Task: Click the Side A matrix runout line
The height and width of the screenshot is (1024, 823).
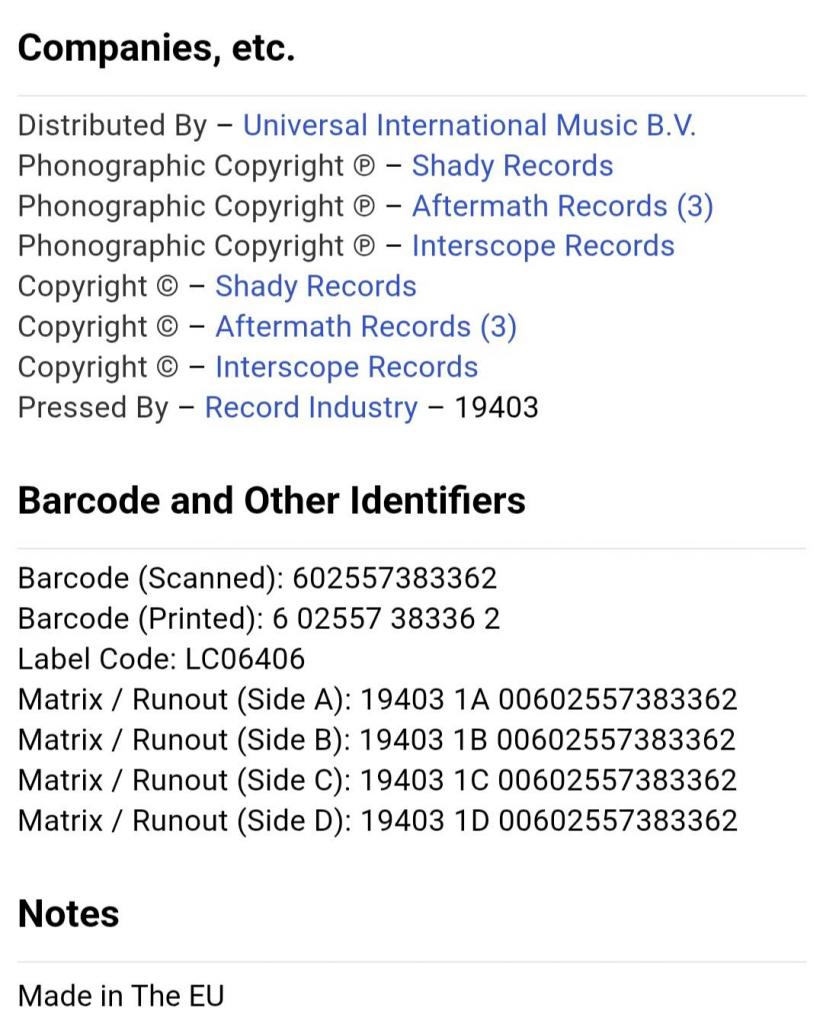Action: pos(377,700)
